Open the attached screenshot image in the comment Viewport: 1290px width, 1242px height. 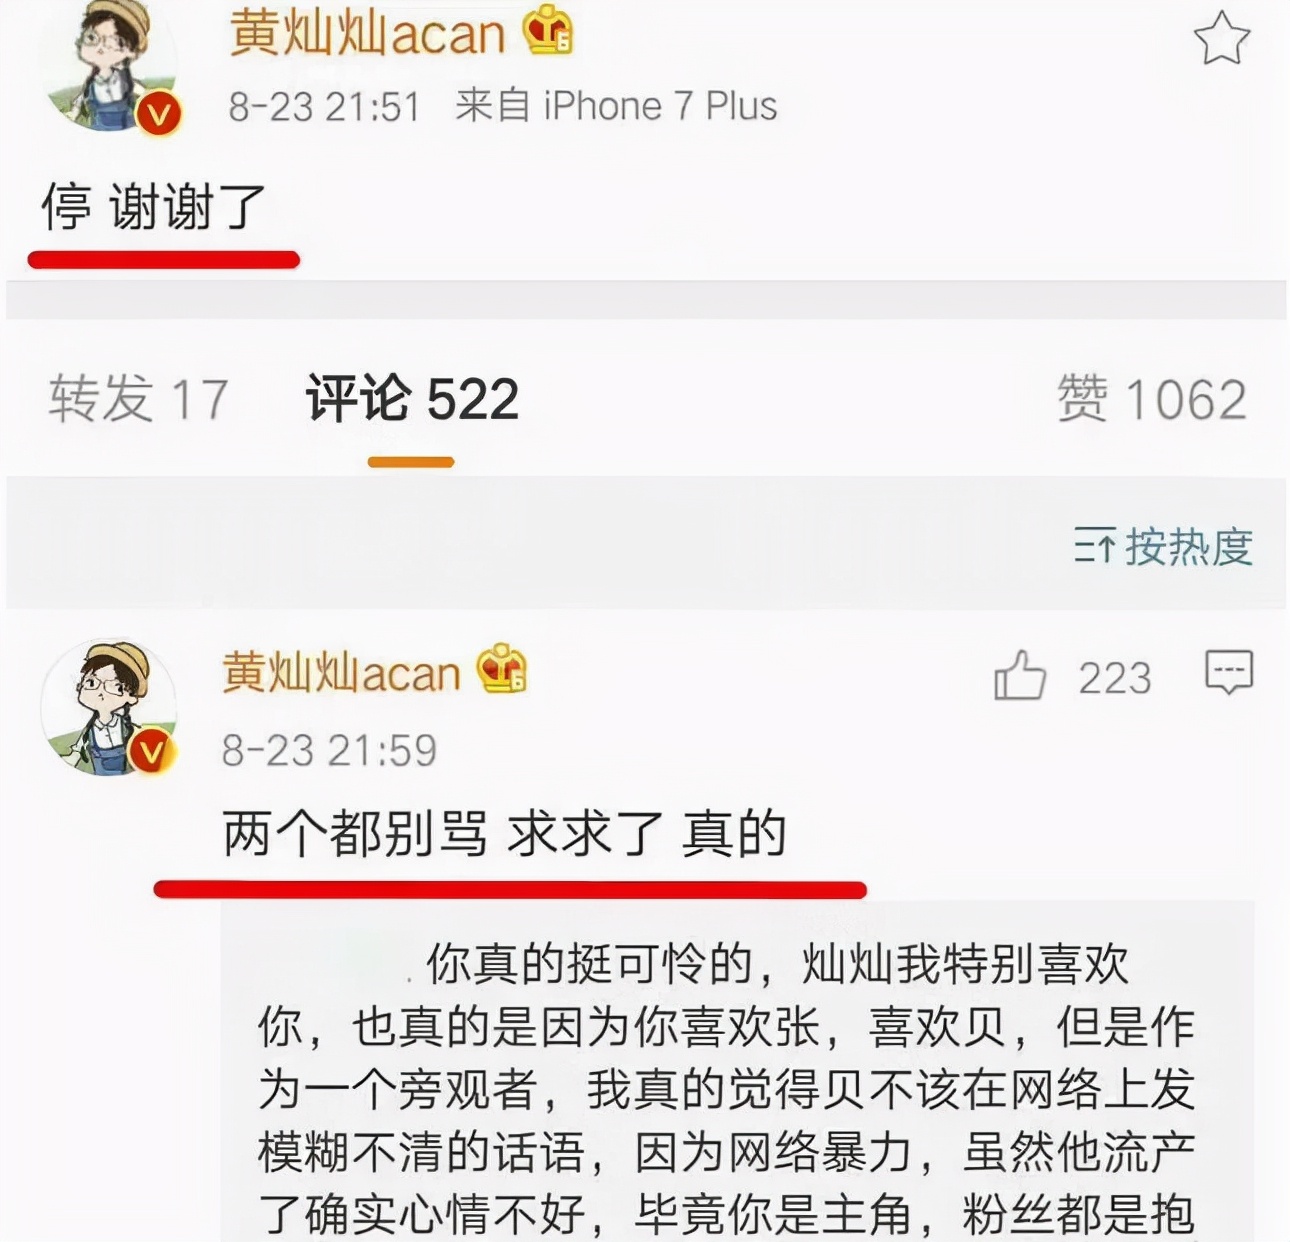(737, 1071)
